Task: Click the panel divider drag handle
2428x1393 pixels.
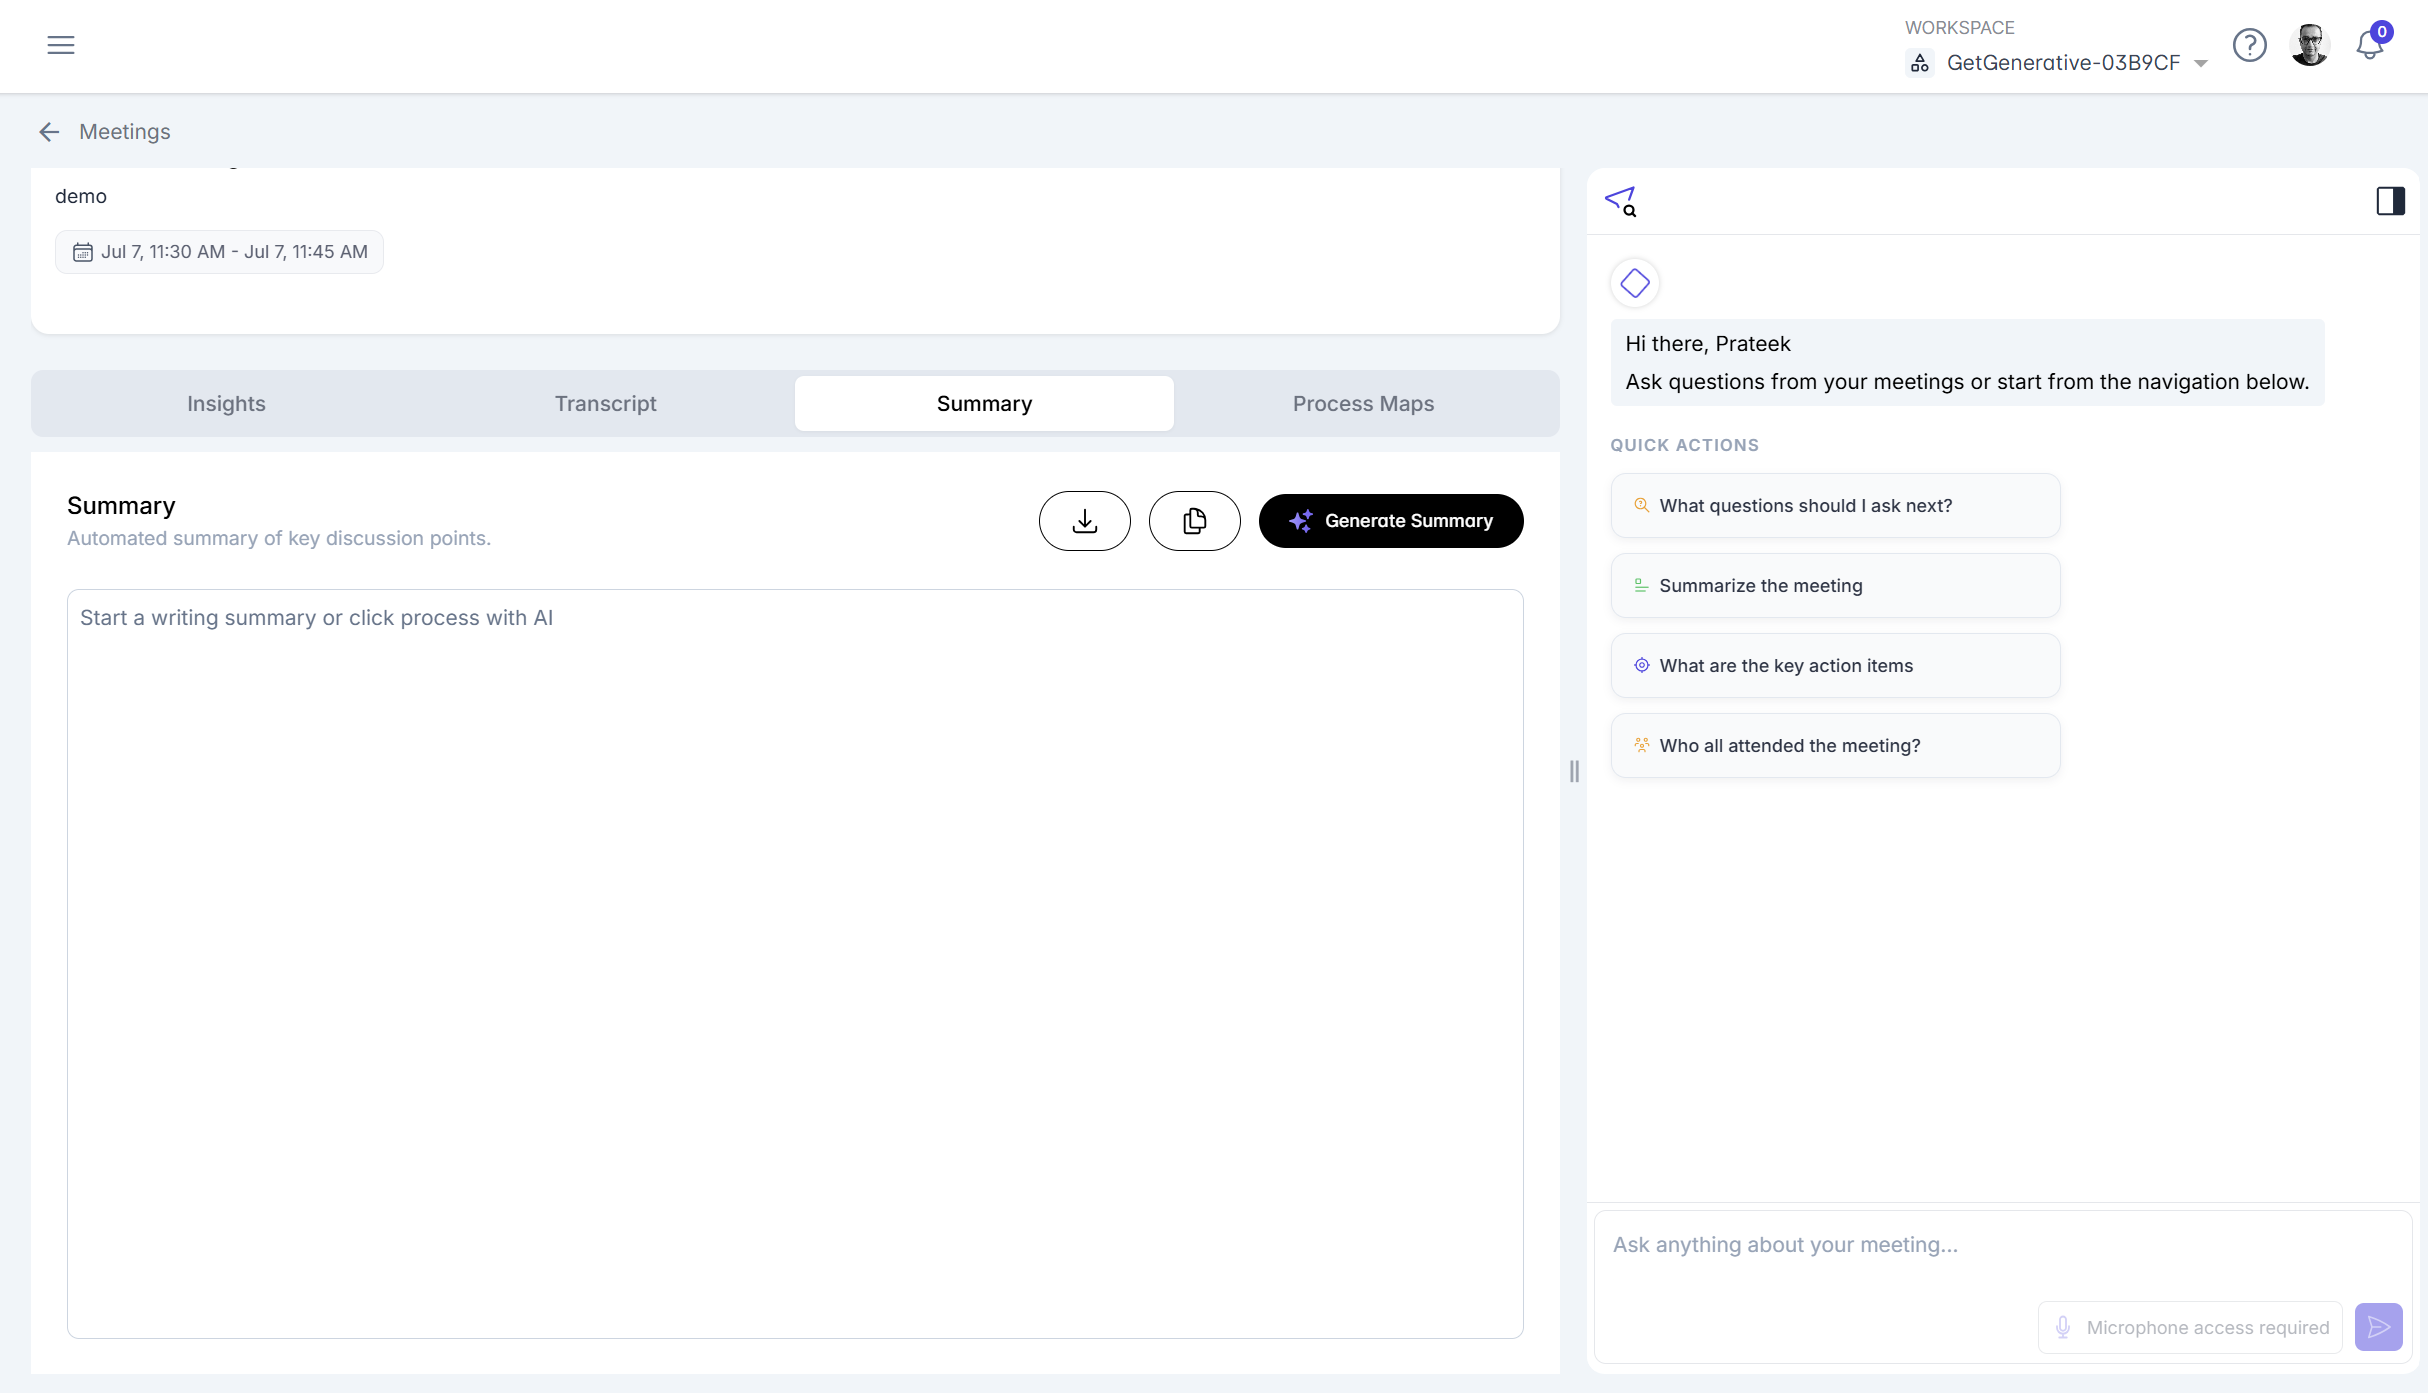Action: (x=1574, y=771)
